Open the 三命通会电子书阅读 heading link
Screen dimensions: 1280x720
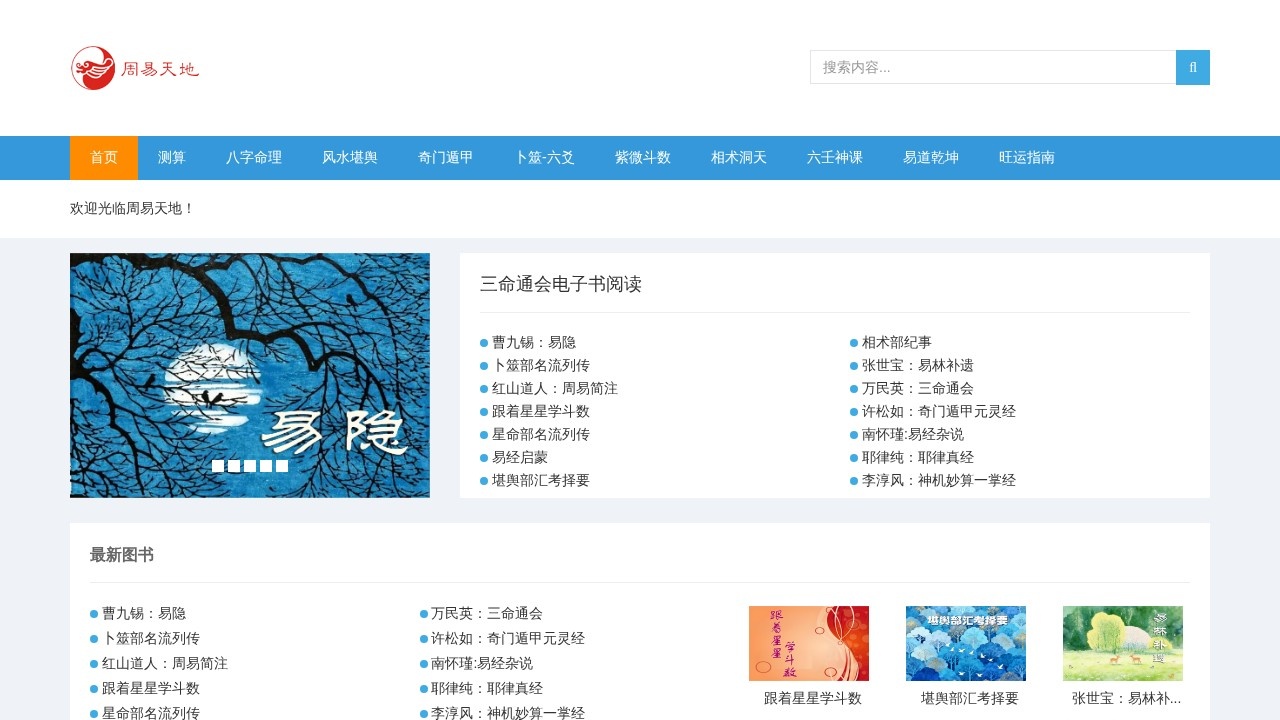click(x=561, y=284)
